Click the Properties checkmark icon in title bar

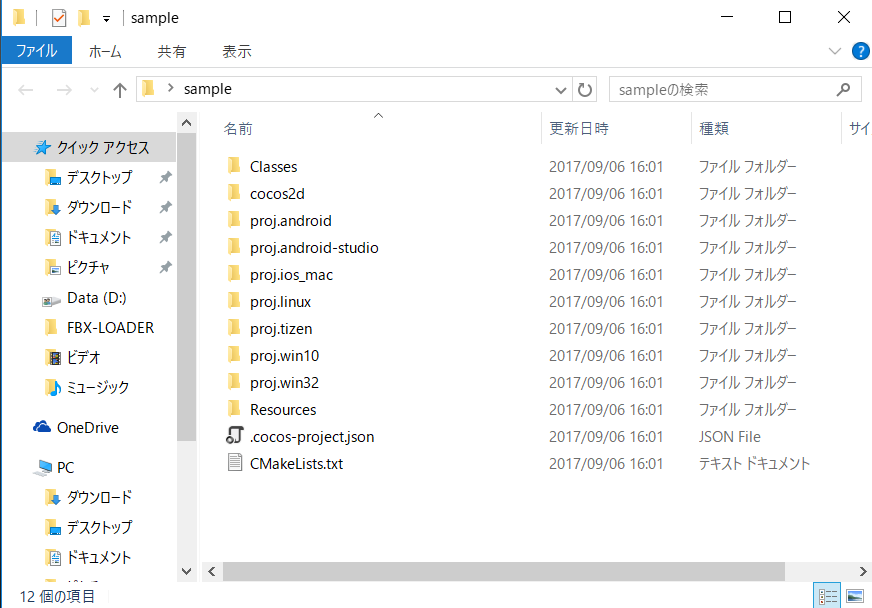pos(59,18)
